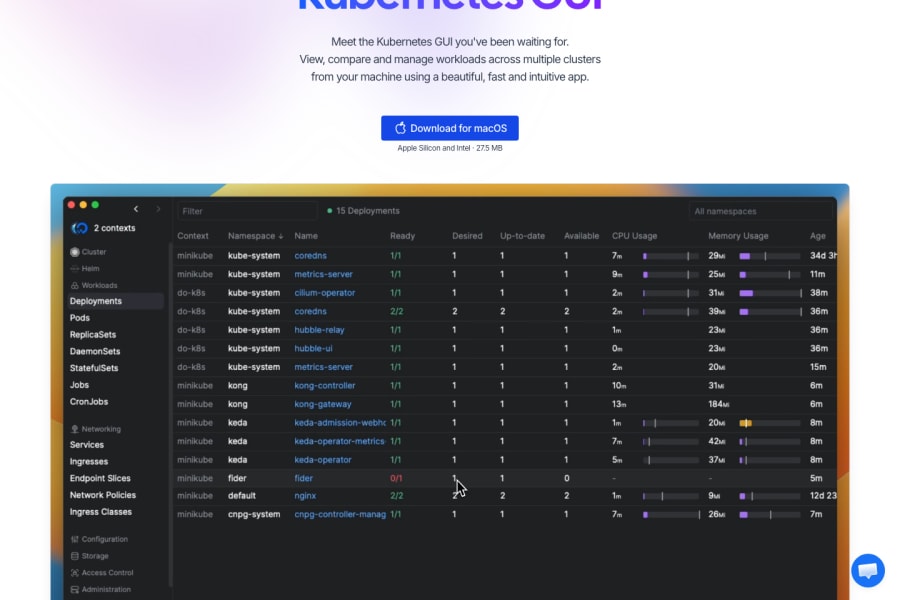The height and width of the screenshot is (600, 900).
Task: Open the live chat bubble
Action: [x=868, y=570]
